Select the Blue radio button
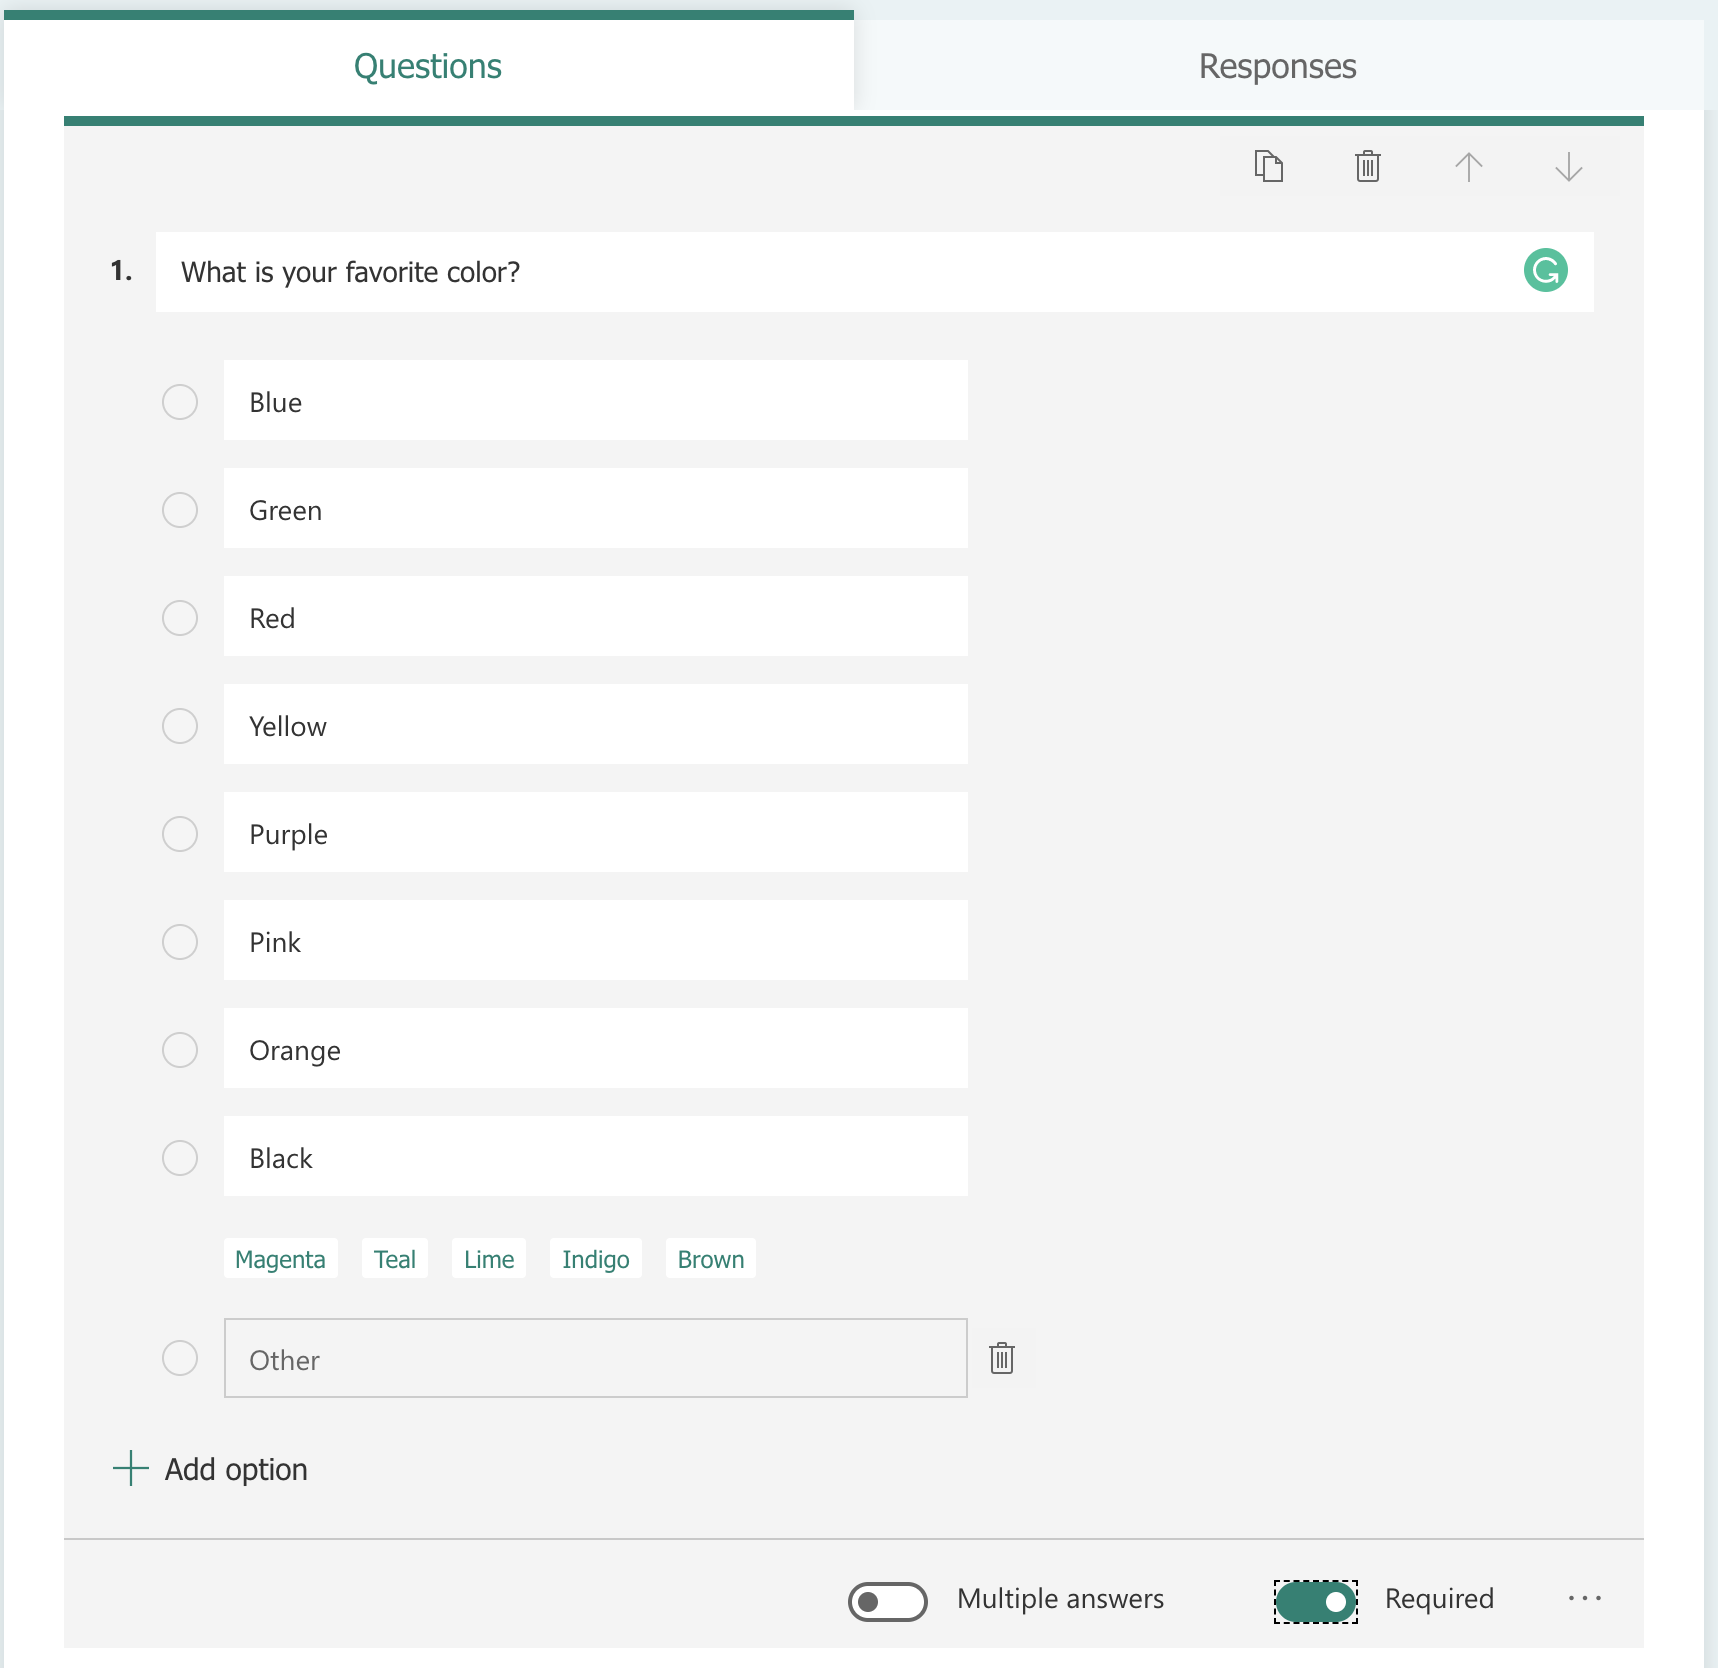 pos(180,402)
